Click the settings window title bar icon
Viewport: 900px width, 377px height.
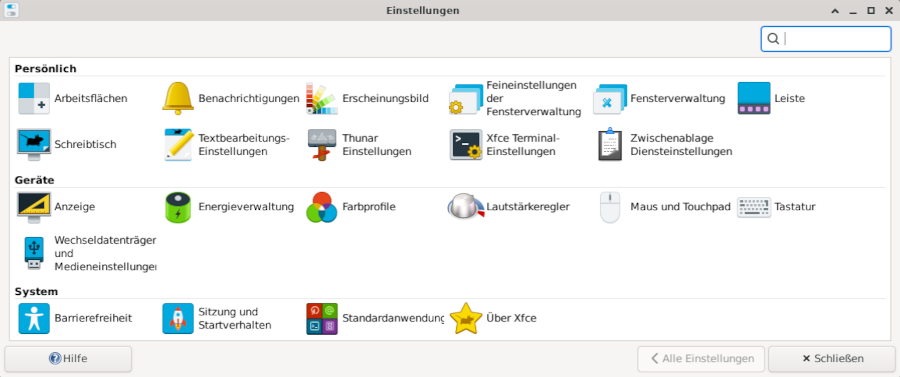tap(11, 10)
